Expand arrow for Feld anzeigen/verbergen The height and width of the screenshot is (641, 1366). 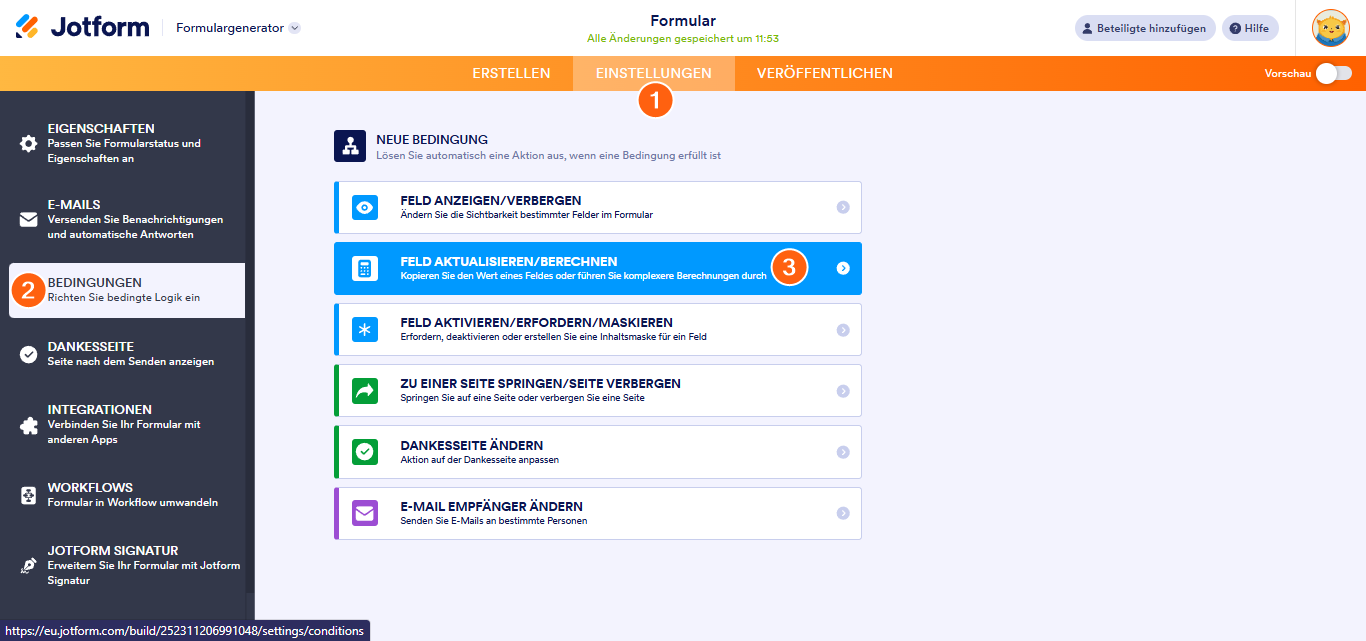(843, 207)
